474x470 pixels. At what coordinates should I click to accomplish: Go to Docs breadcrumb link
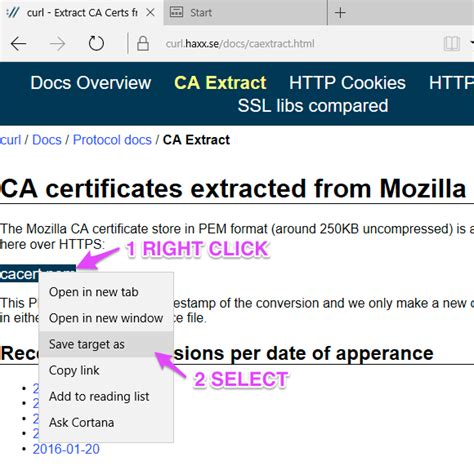47,140
